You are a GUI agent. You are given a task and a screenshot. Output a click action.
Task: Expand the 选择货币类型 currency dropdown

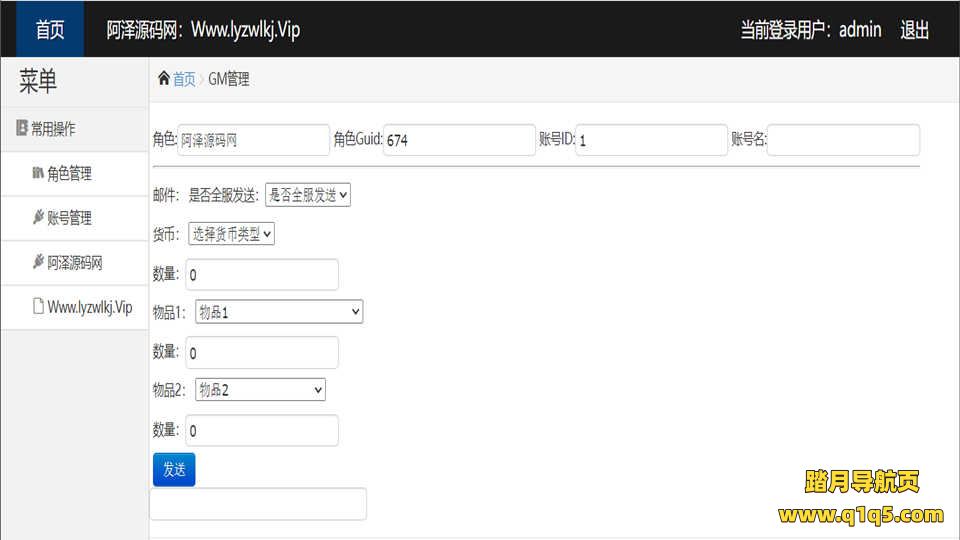pos(231,234)
